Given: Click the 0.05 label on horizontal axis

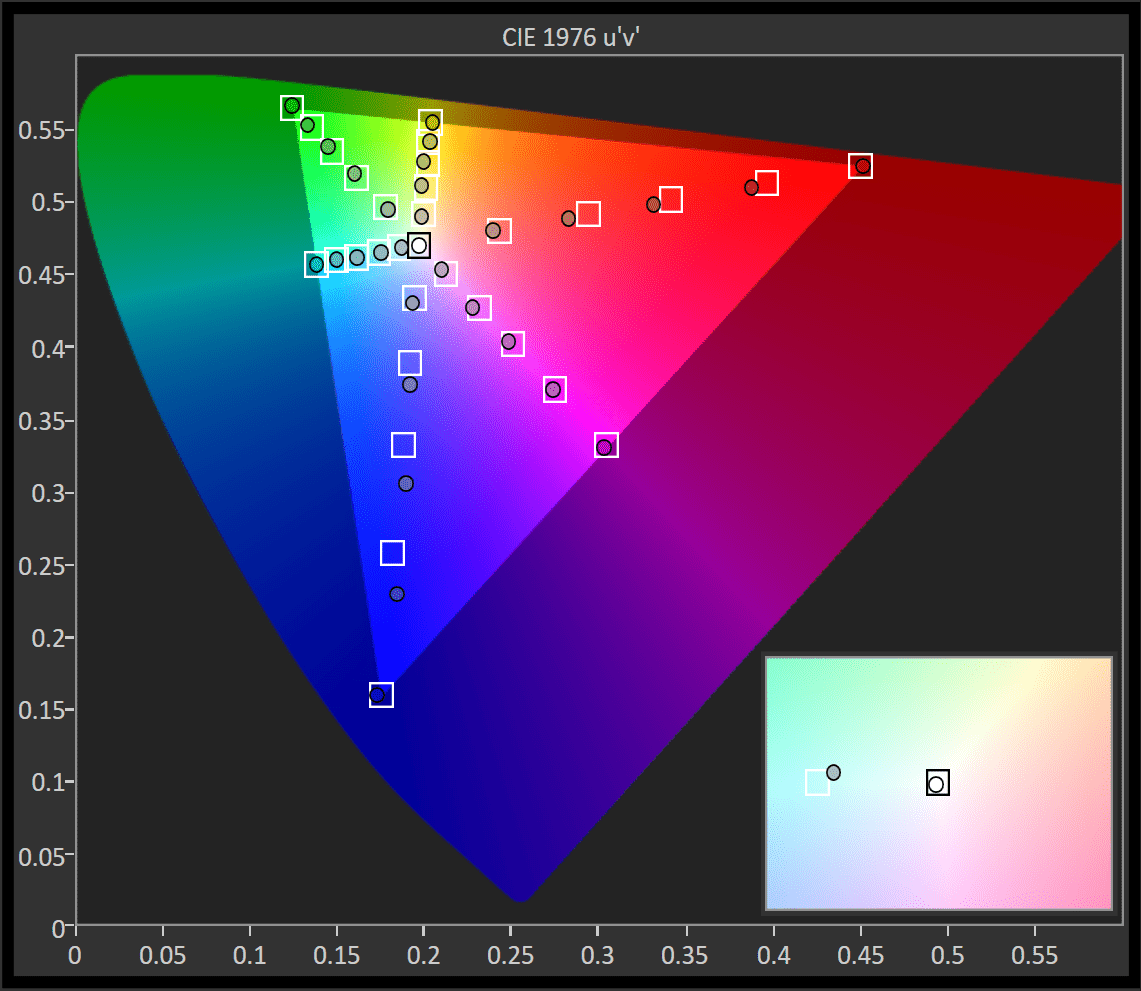Looking at the screenshot, I should click(x=163, y=955).
